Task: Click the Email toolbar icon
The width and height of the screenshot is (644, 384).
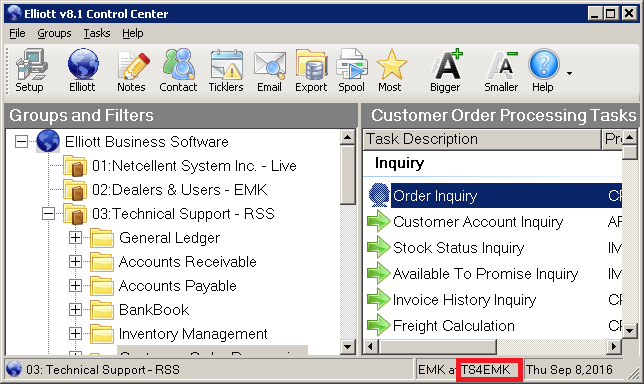Action: (269, 70)
